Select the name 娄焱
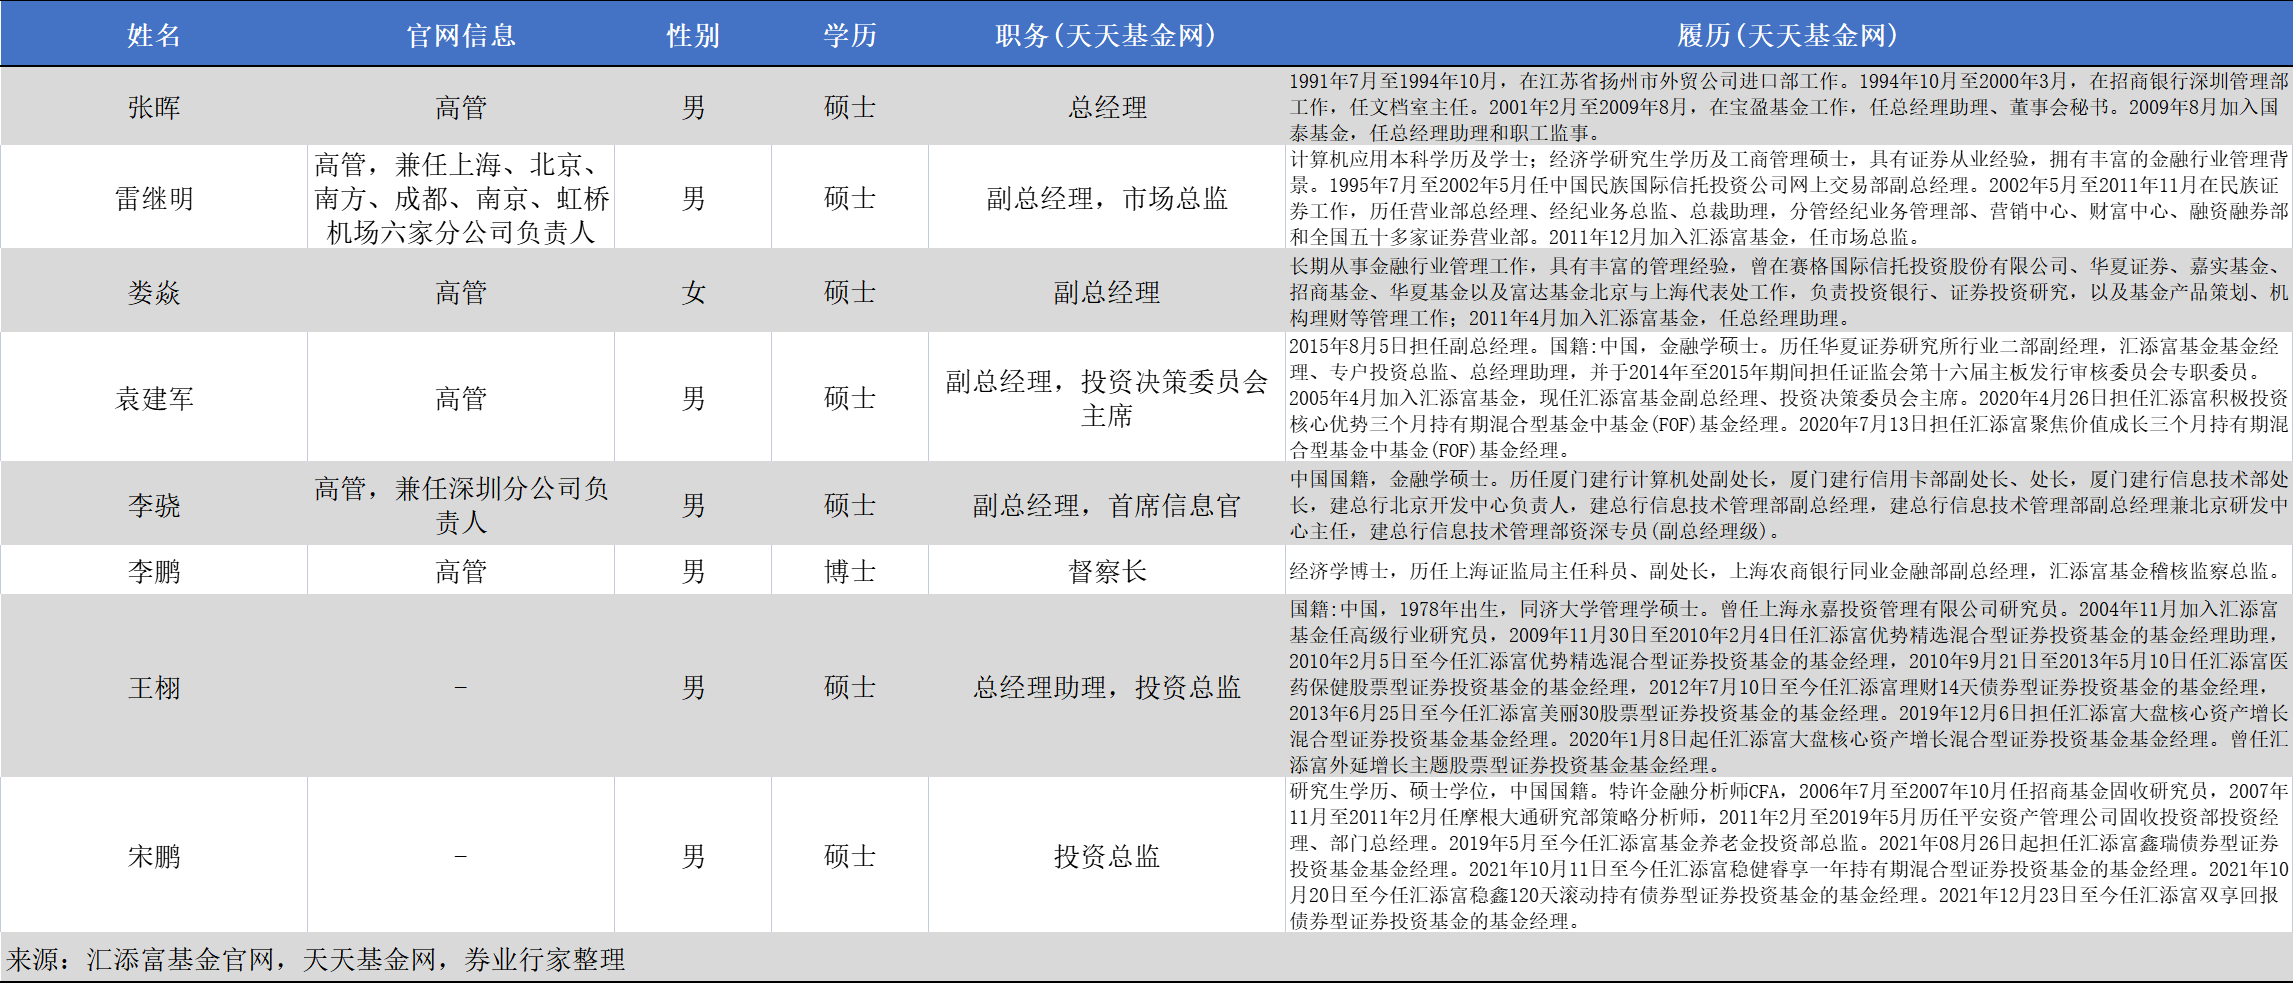 pyautogui.click(x=154, y=292)
